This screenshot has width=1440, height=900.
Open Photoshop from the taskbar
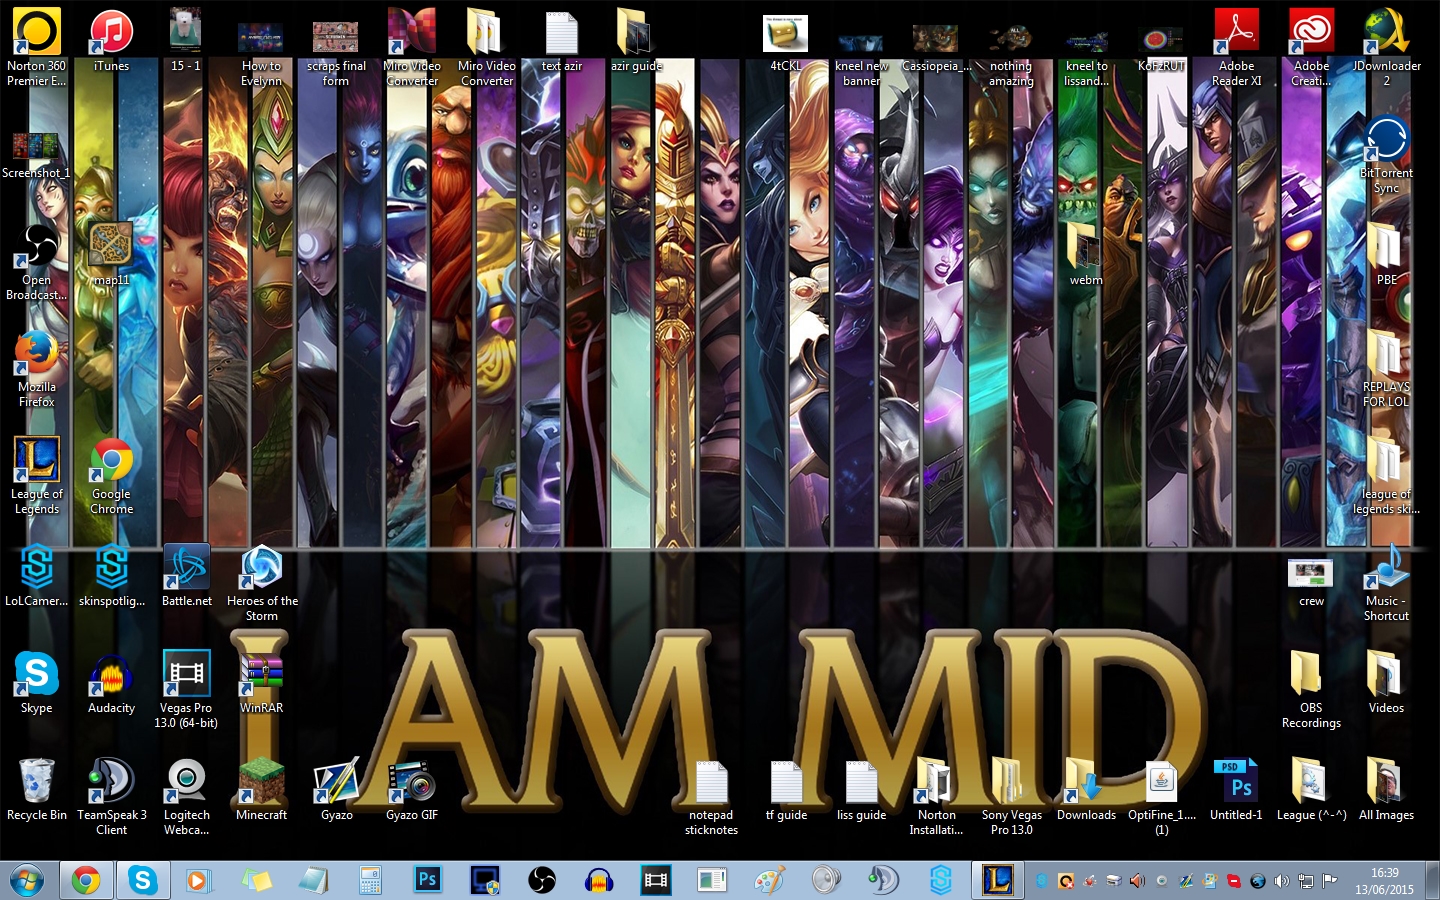click(x=427, y=880)
